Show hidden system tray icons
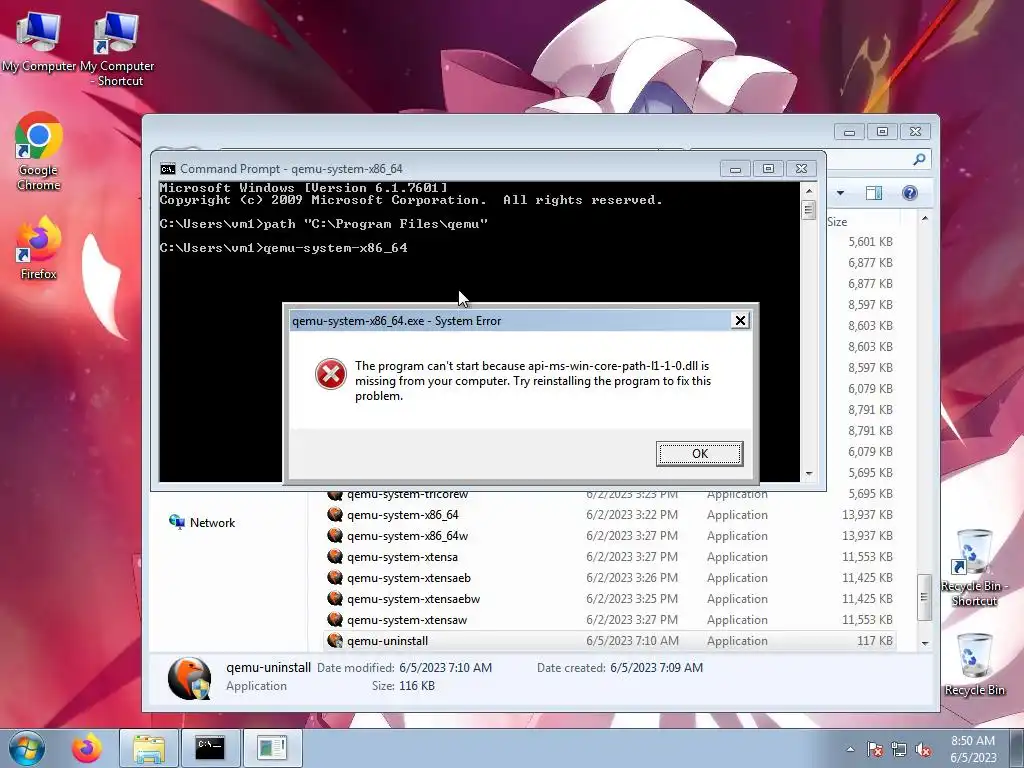This screenshot has width=1024, height=768. pyautogui.click(x=850, y=750)
